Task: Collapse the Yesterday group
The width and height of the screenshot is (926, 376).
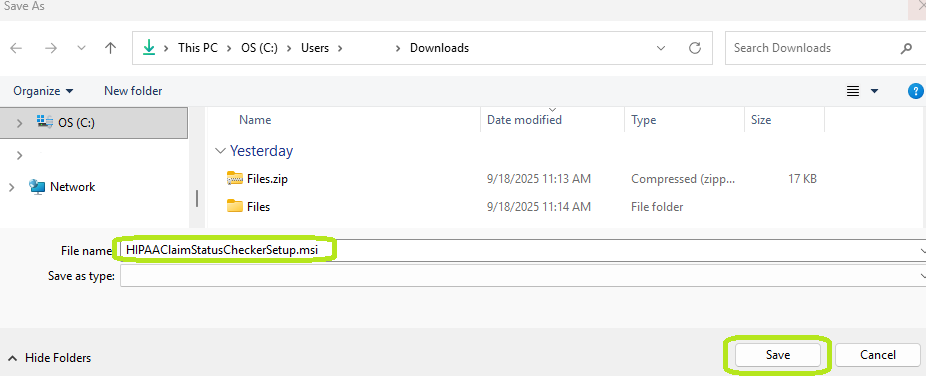Action: click(220, 151)
